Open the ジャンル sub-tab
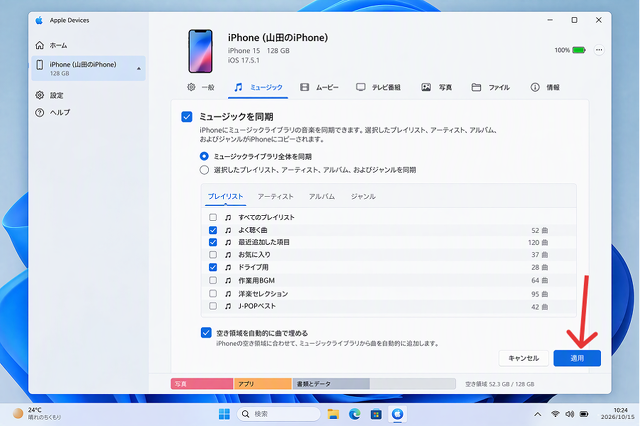640x426 pixels. pos(363,196)
